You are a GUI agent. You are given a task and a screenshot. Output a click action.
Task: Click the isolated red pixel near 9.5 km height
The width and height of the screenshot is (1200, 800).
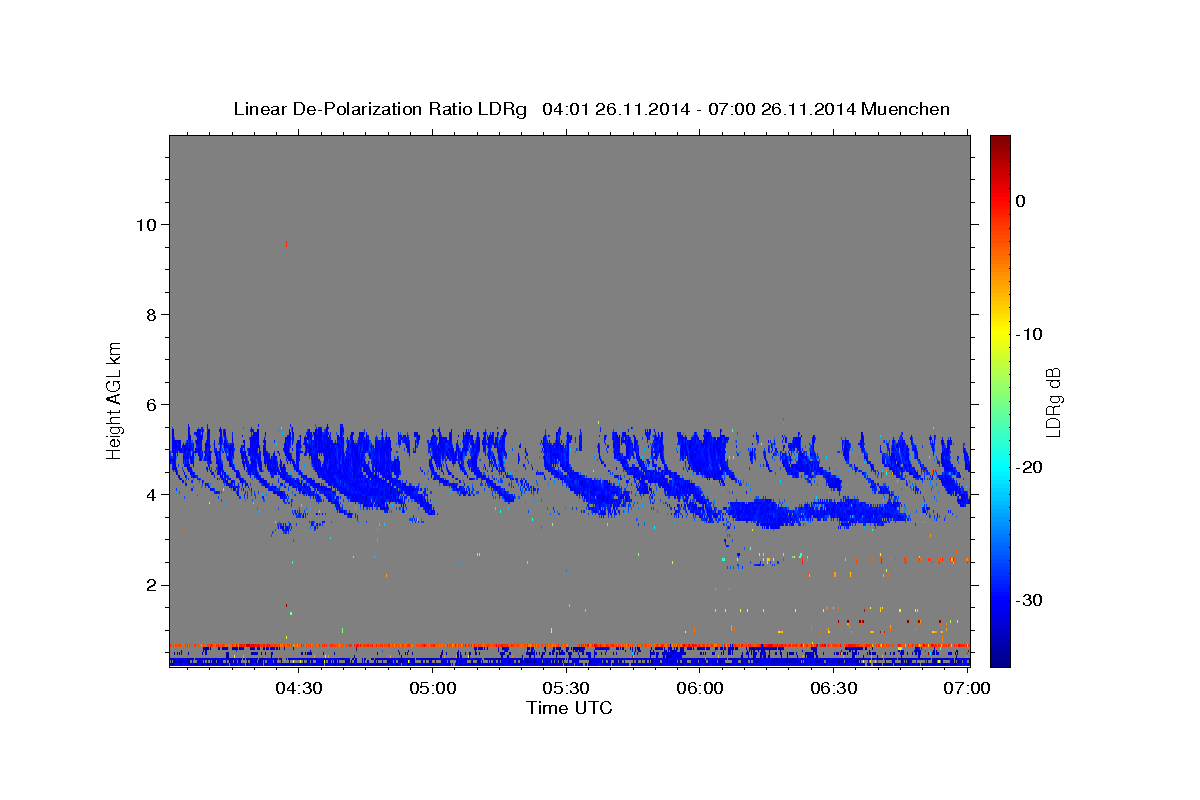pos(286,243)
